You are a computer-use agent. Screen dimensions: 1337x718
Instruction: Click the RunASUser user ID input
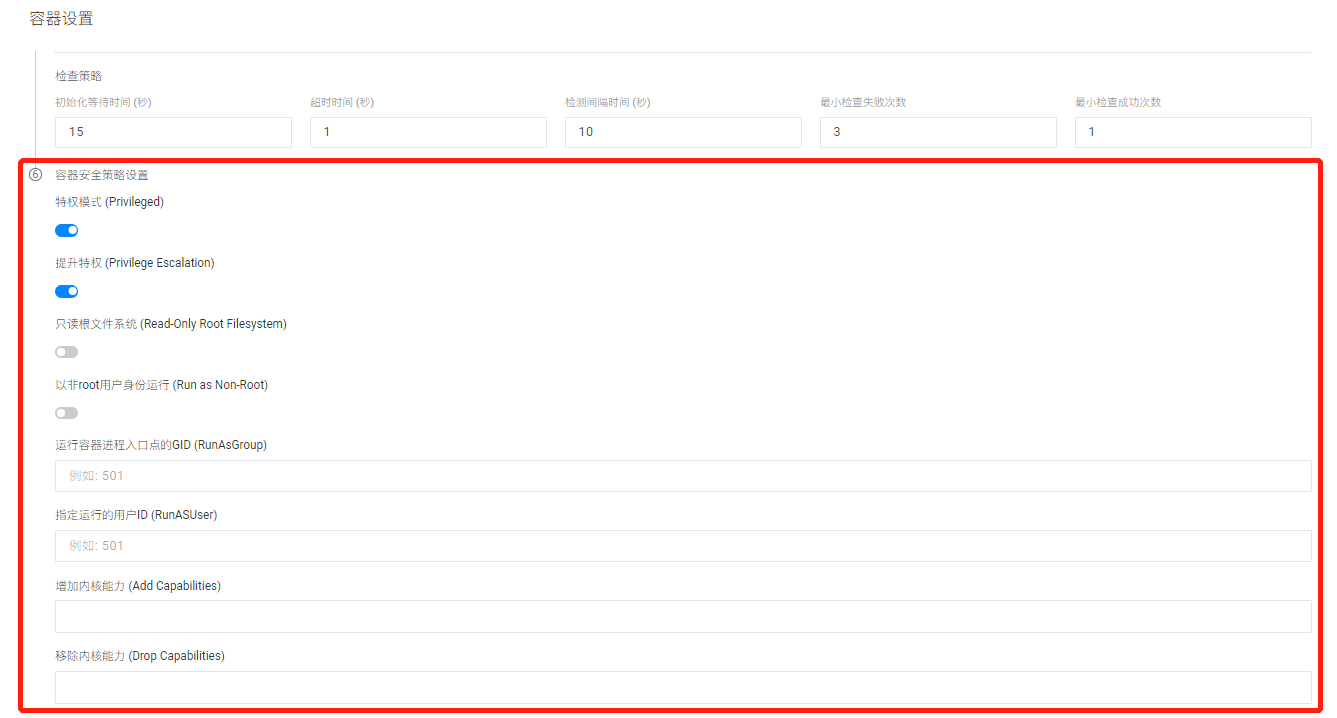coord(683,546)
